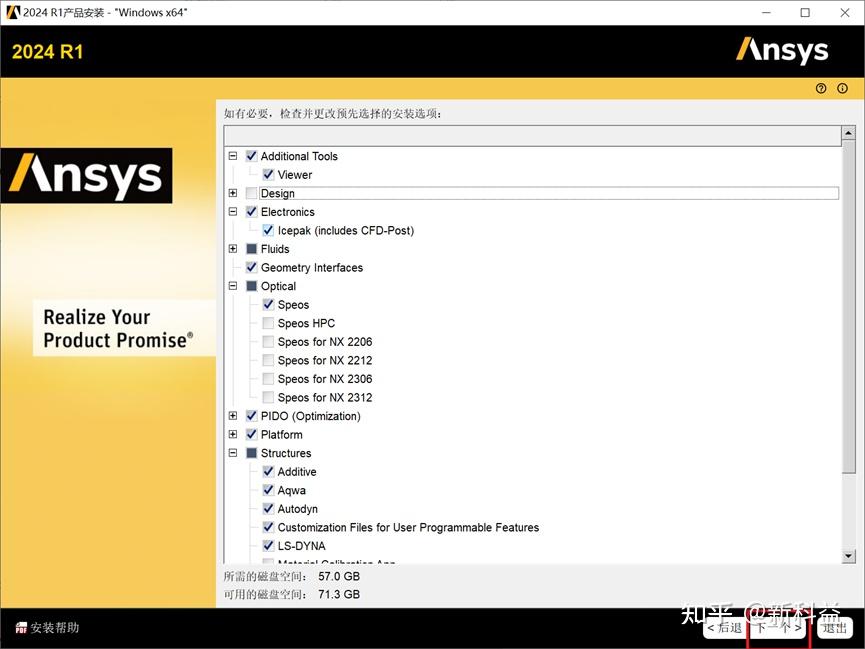Check Speos for NX 2206
This screenshot has height=649, width=865.
tap(268, 341)
